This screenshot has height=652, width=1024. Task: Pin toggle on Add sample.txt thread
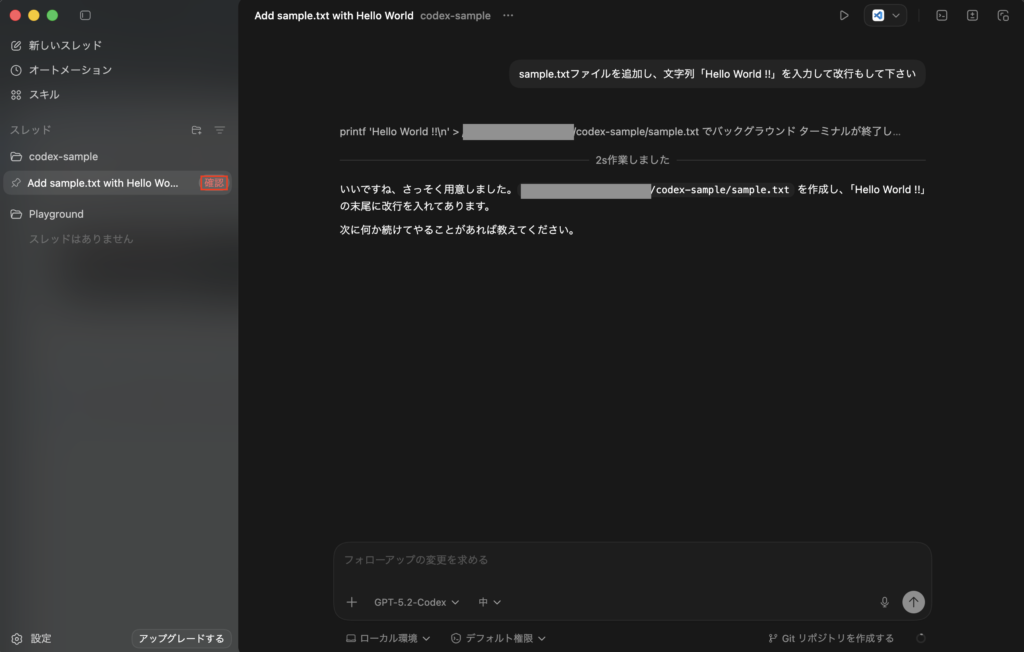tap(16, 183)
